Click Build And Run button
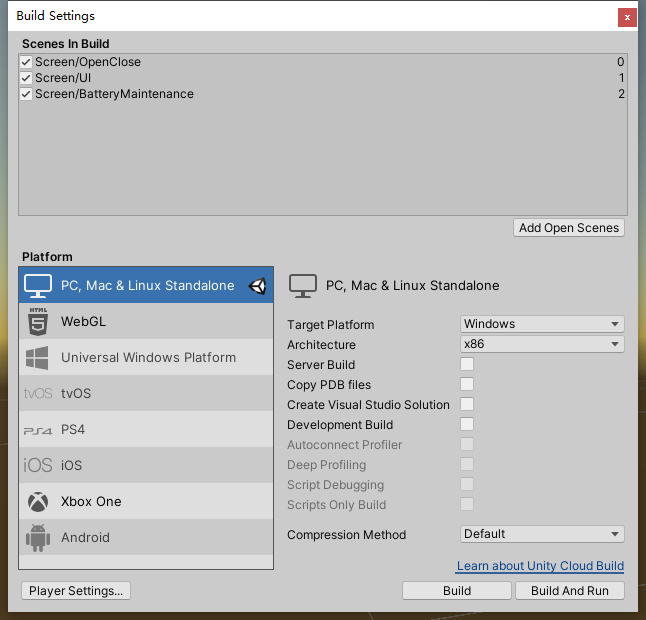 [x=570, y=590]
